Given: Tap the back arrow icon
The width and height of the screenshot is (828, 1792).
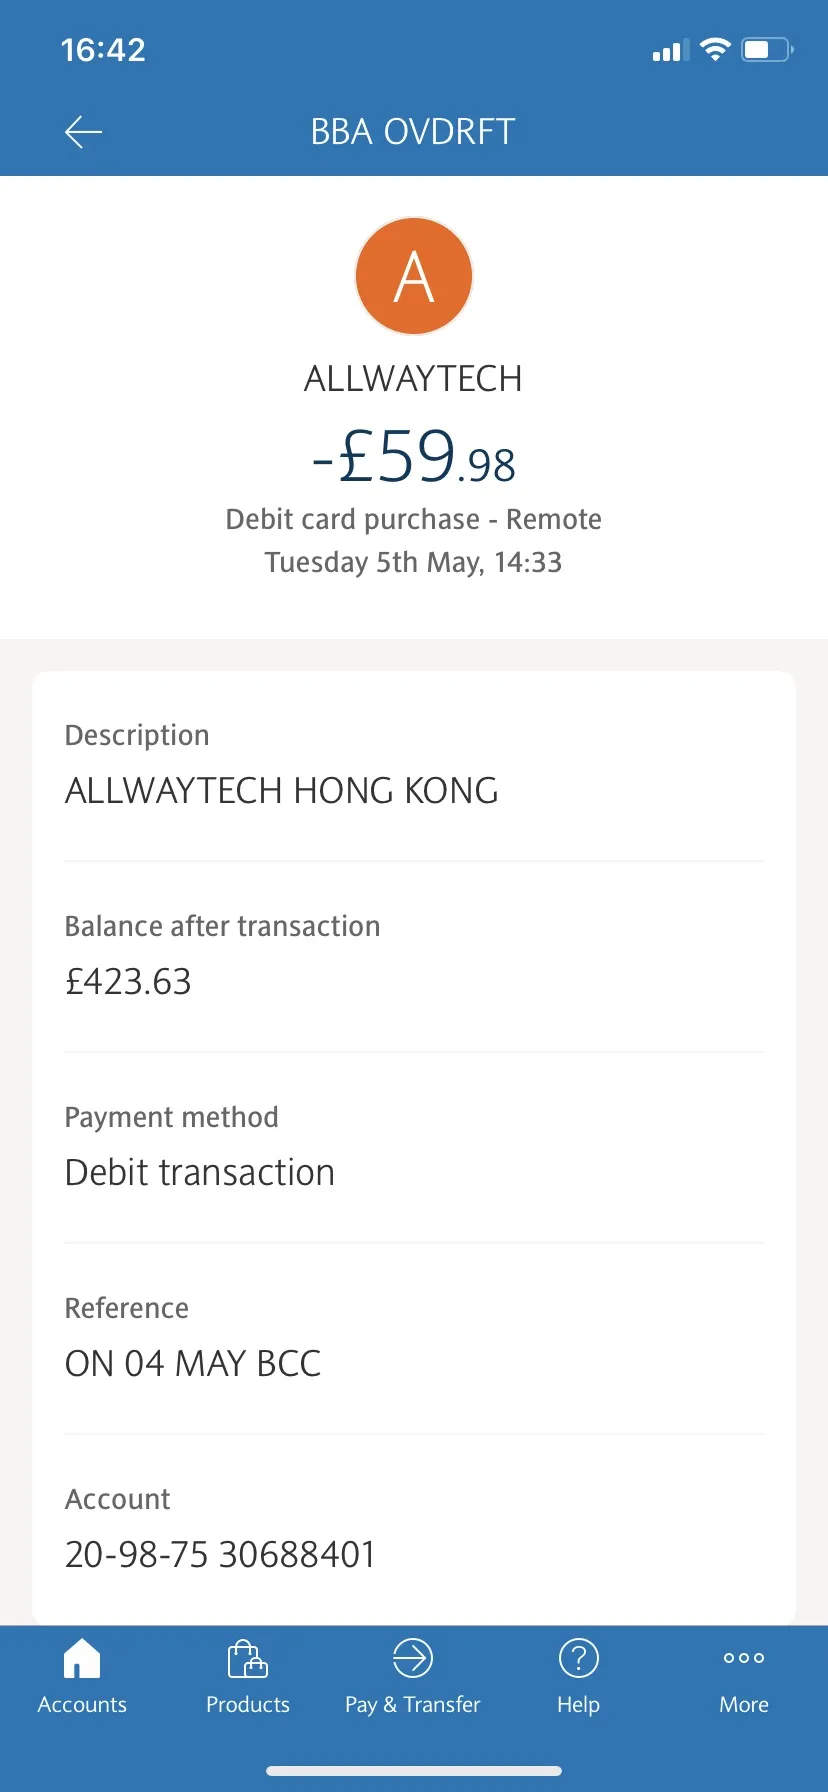Looking at the screenshot, I should click(x=83, y=132).
